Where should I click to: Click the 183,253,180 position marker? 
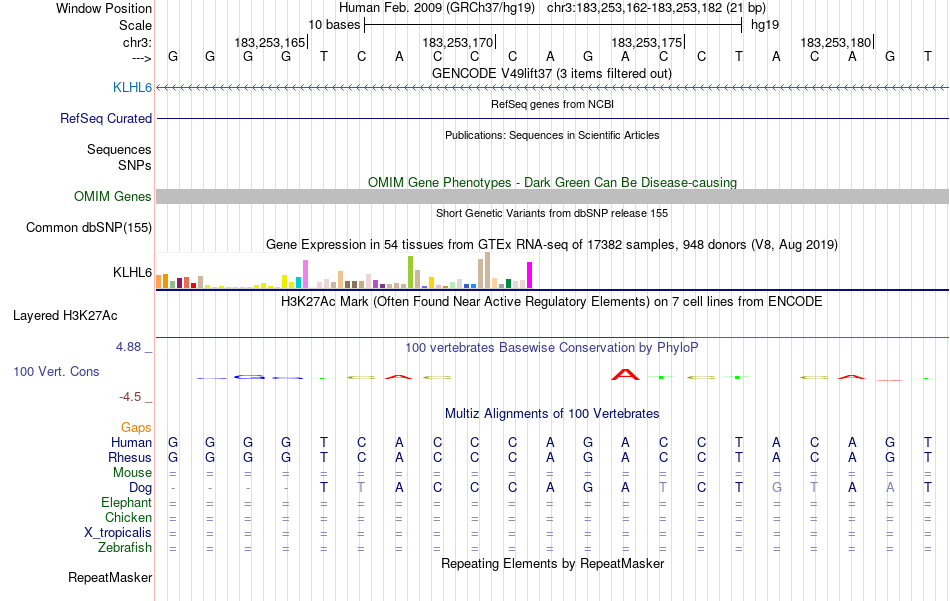tap(837, 42)
